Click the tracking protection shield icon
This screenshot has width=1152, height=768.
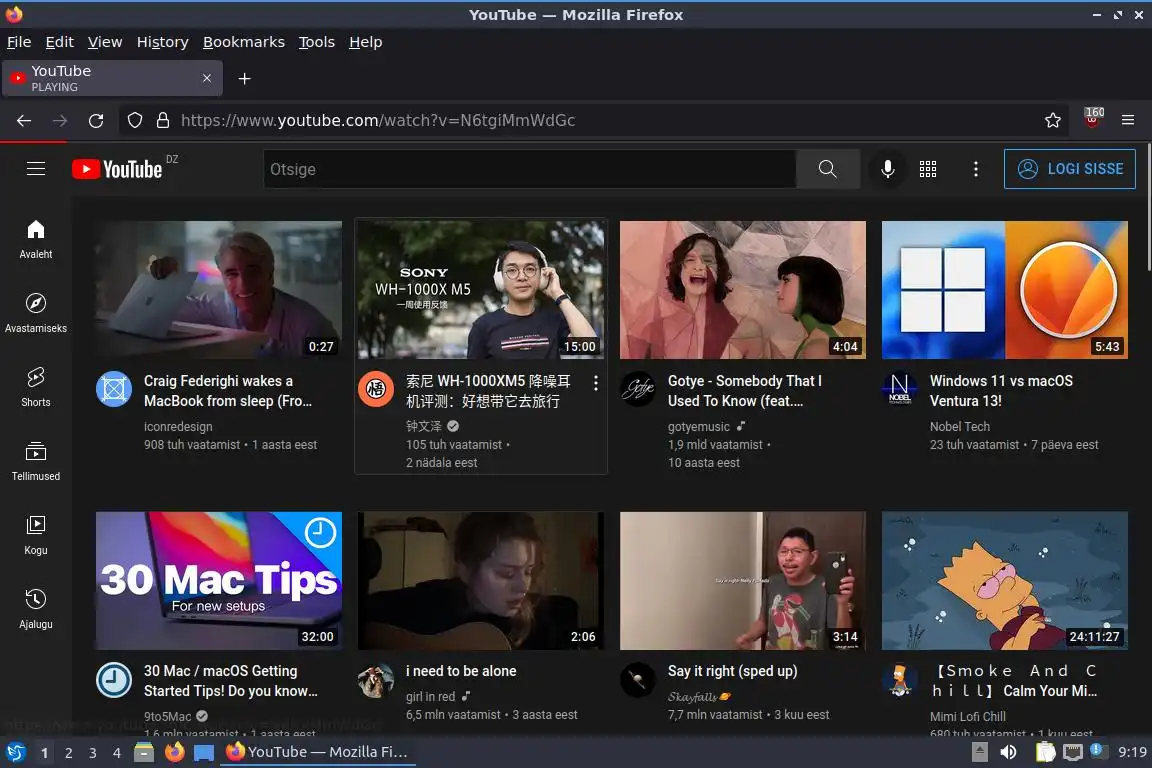tap(134, 121)
